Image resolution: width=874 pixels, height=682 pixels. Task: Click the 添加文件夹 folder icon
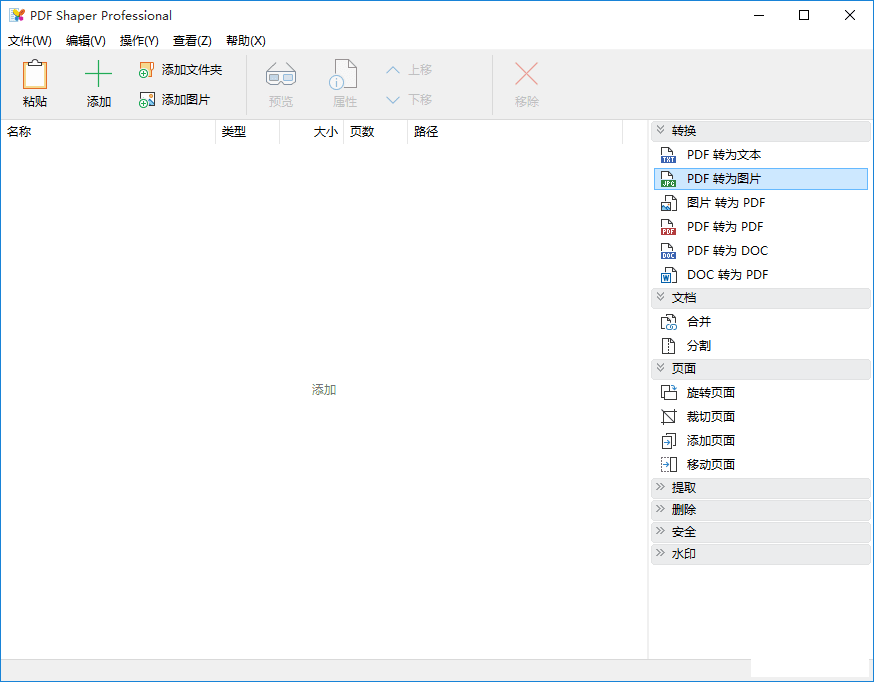(x=147, y=70)
